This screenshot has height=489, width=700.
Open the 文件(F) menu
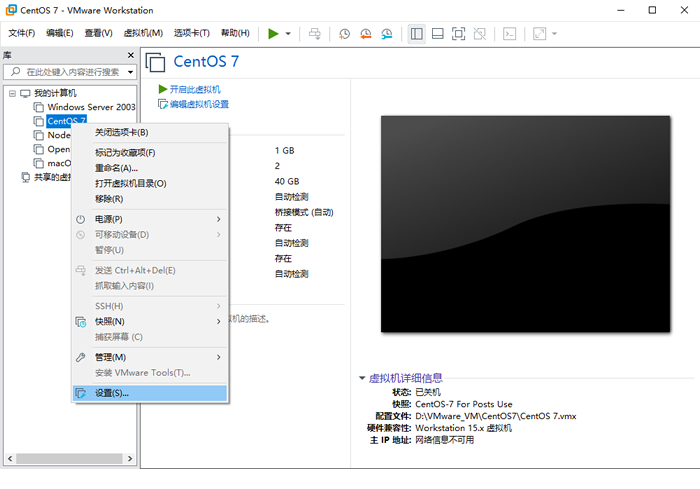point(21,33)
